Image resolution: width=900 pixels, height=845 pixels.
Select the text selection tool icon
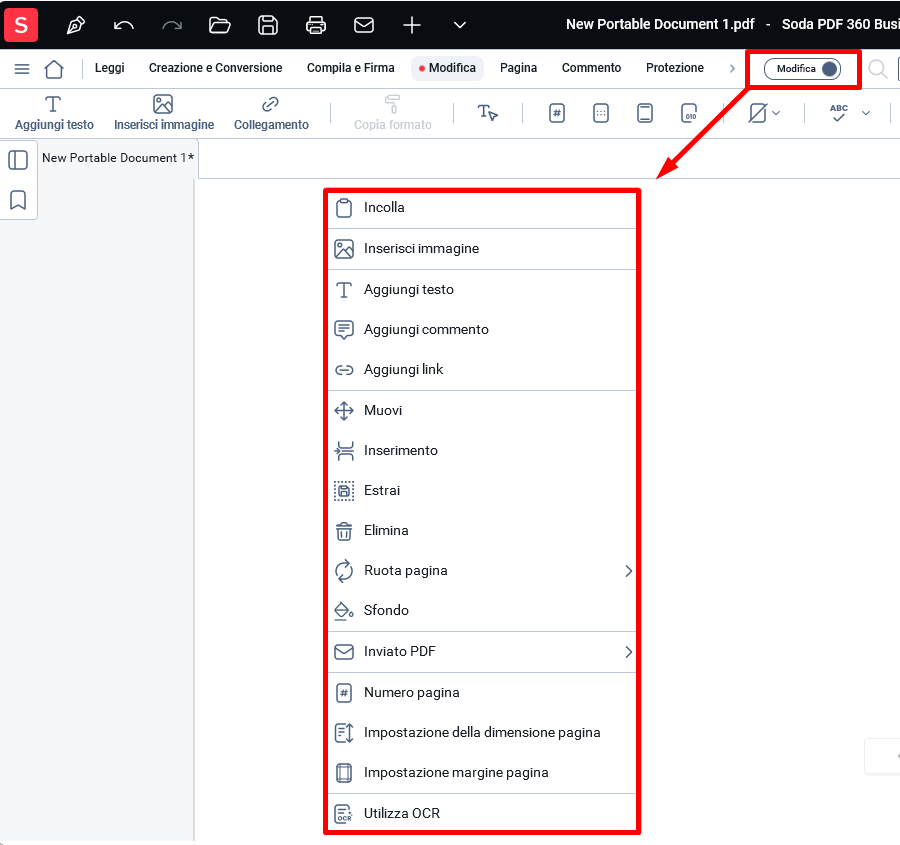coord(488,113)
